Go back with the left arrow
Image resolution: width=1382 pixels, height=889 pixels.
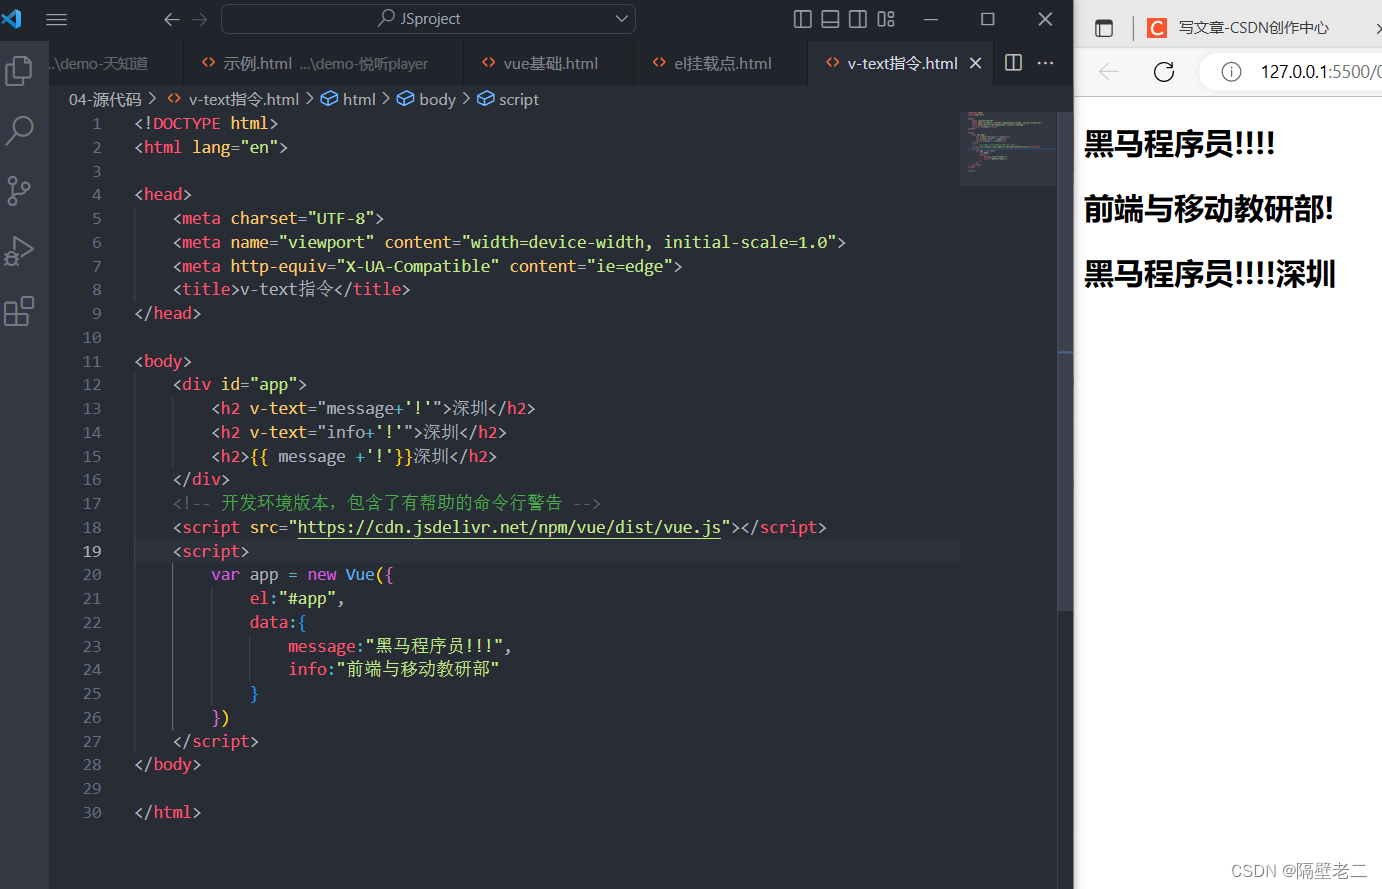point(172,19)
